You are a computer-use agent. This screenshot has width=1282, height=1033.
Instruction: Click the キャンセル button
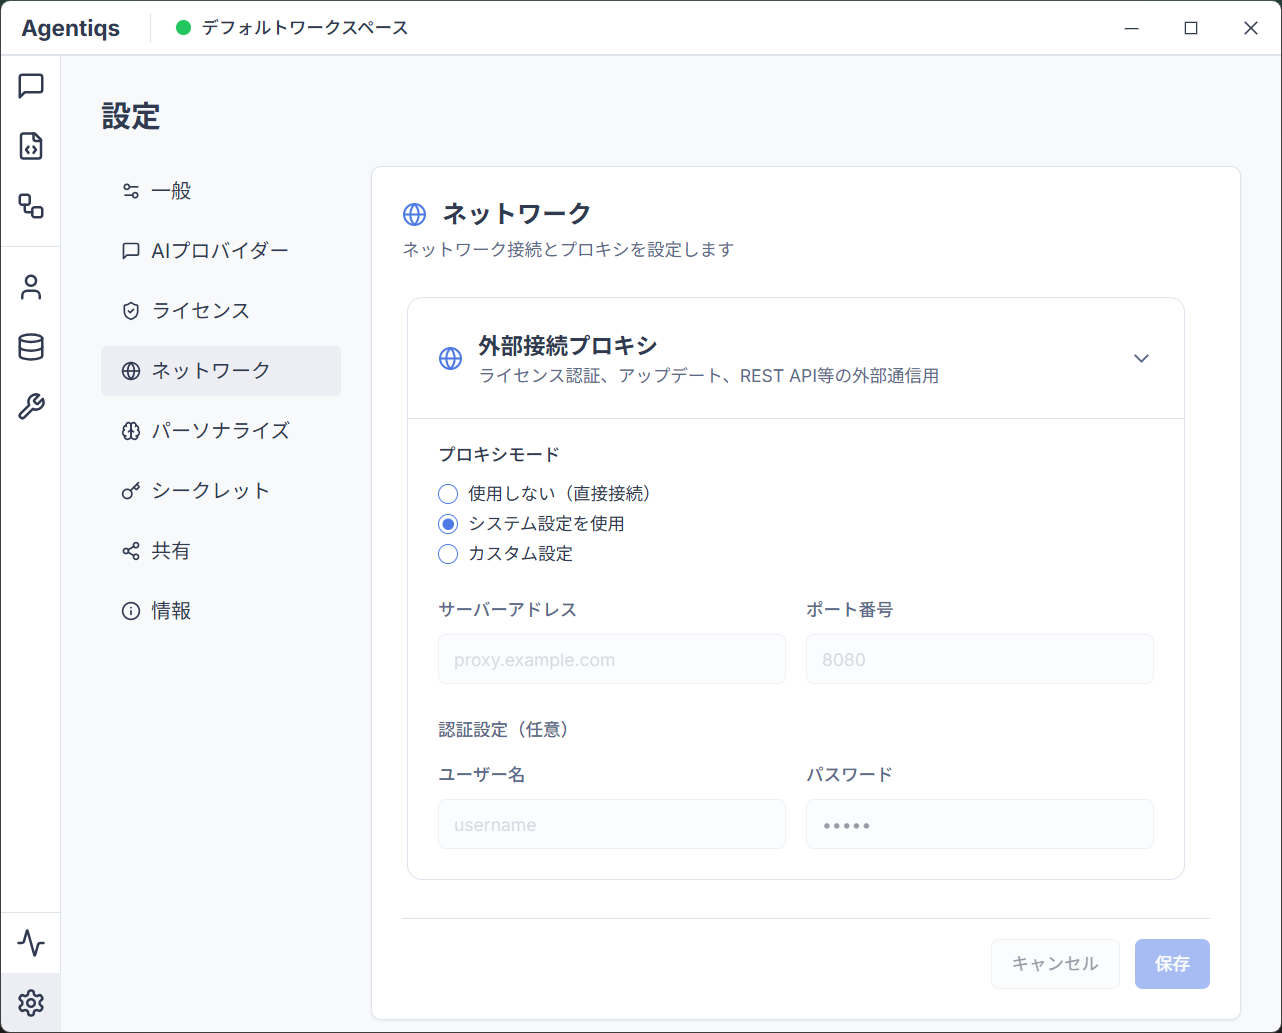coord(1055,964)
